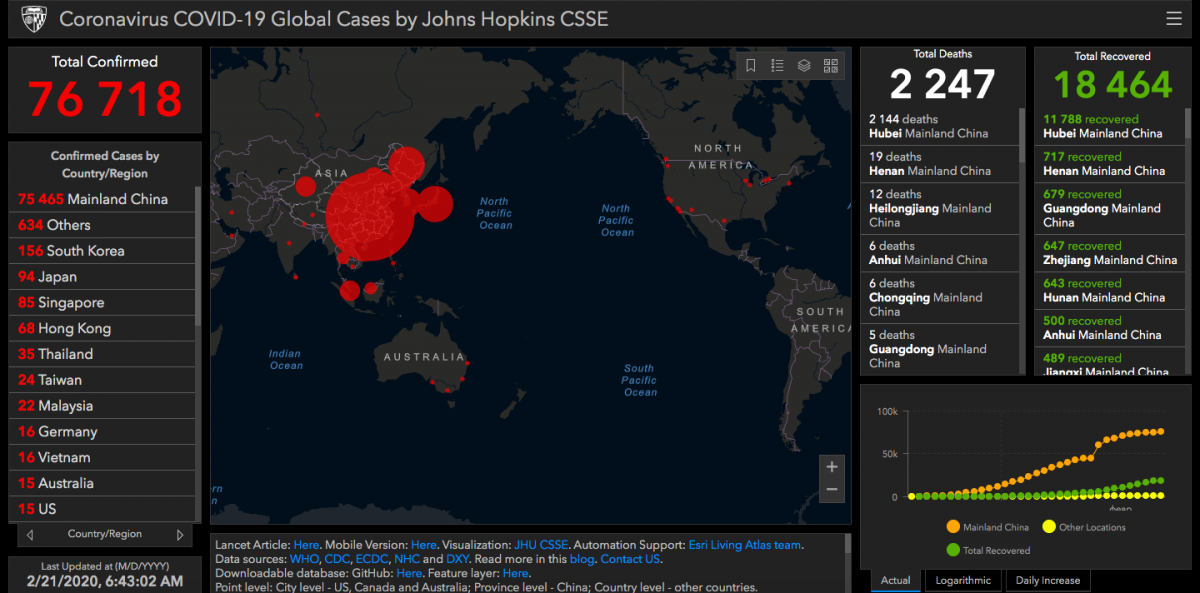Toggle Other Locations series in chart legend
This screenshot has width=1200, height=593.
tap(1084, 527)
